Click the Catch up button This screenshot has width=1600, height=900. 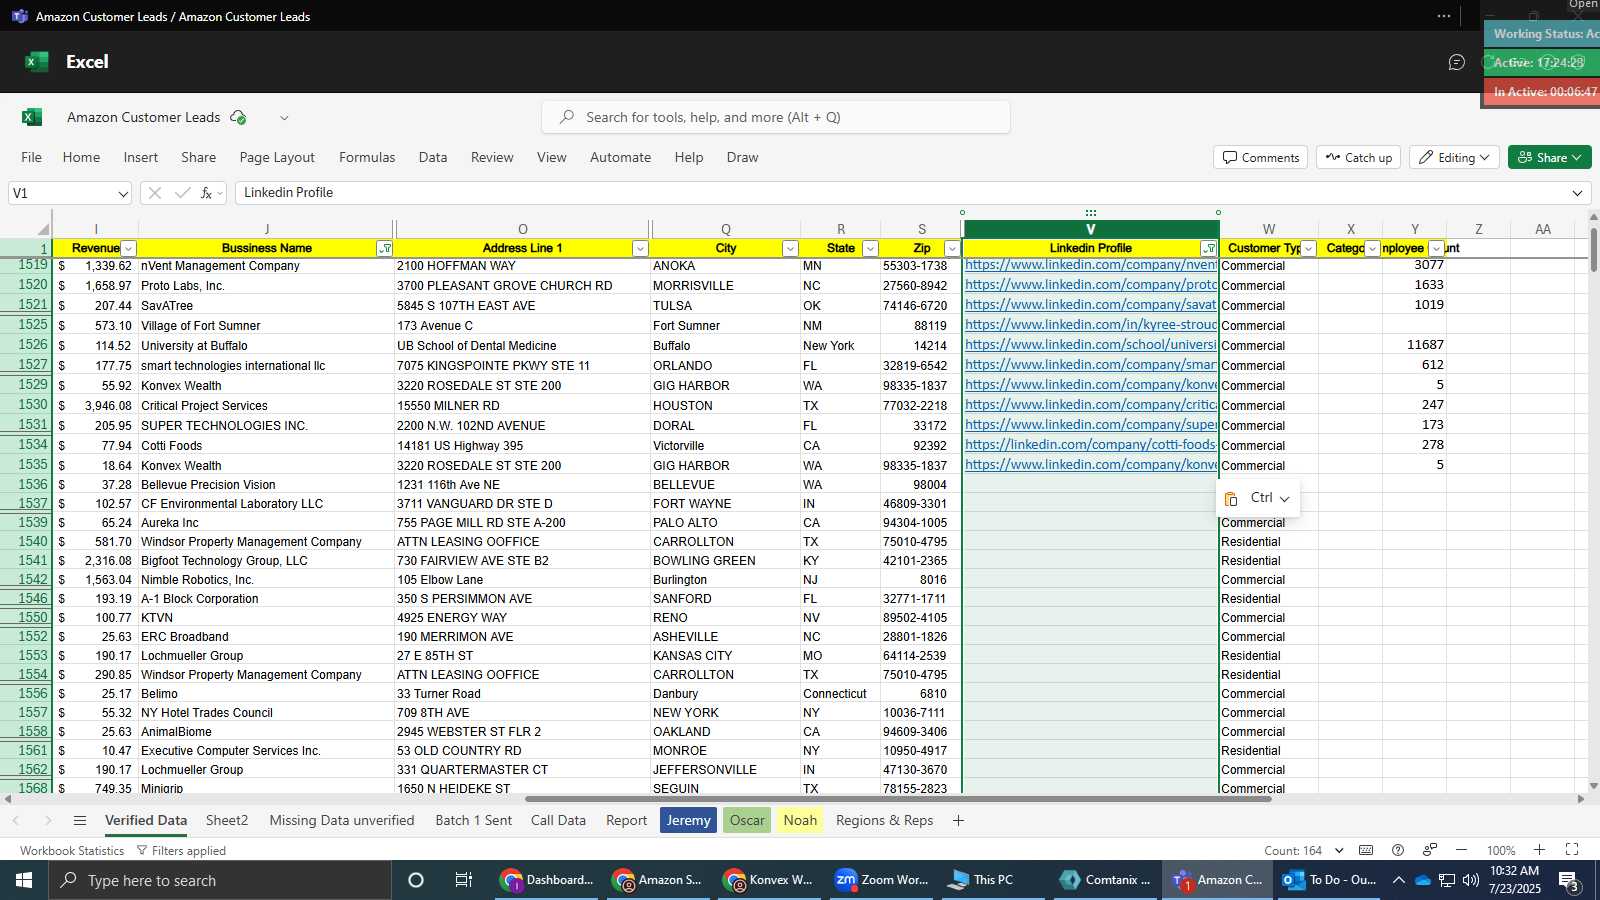1359,157
